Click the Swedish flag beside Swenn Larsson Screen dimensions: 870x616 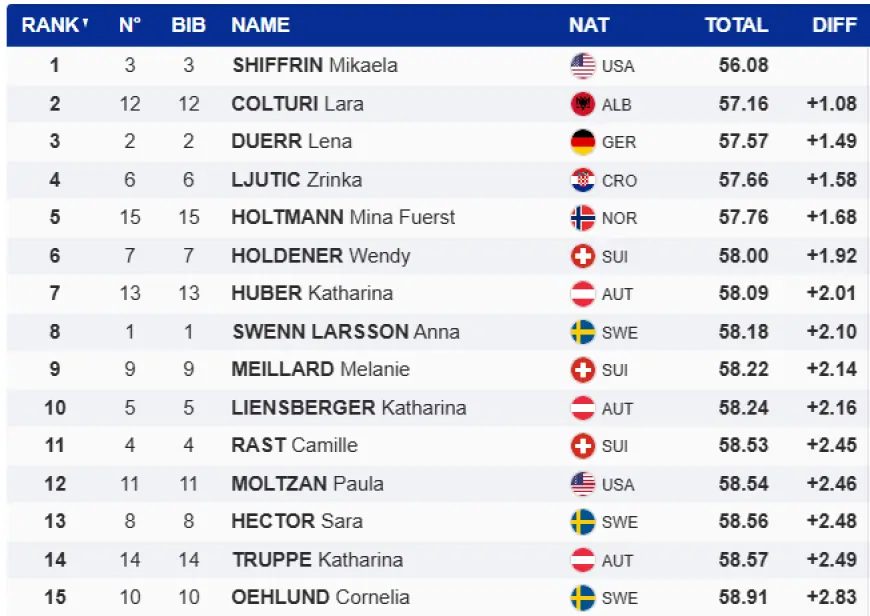point(582,332)
